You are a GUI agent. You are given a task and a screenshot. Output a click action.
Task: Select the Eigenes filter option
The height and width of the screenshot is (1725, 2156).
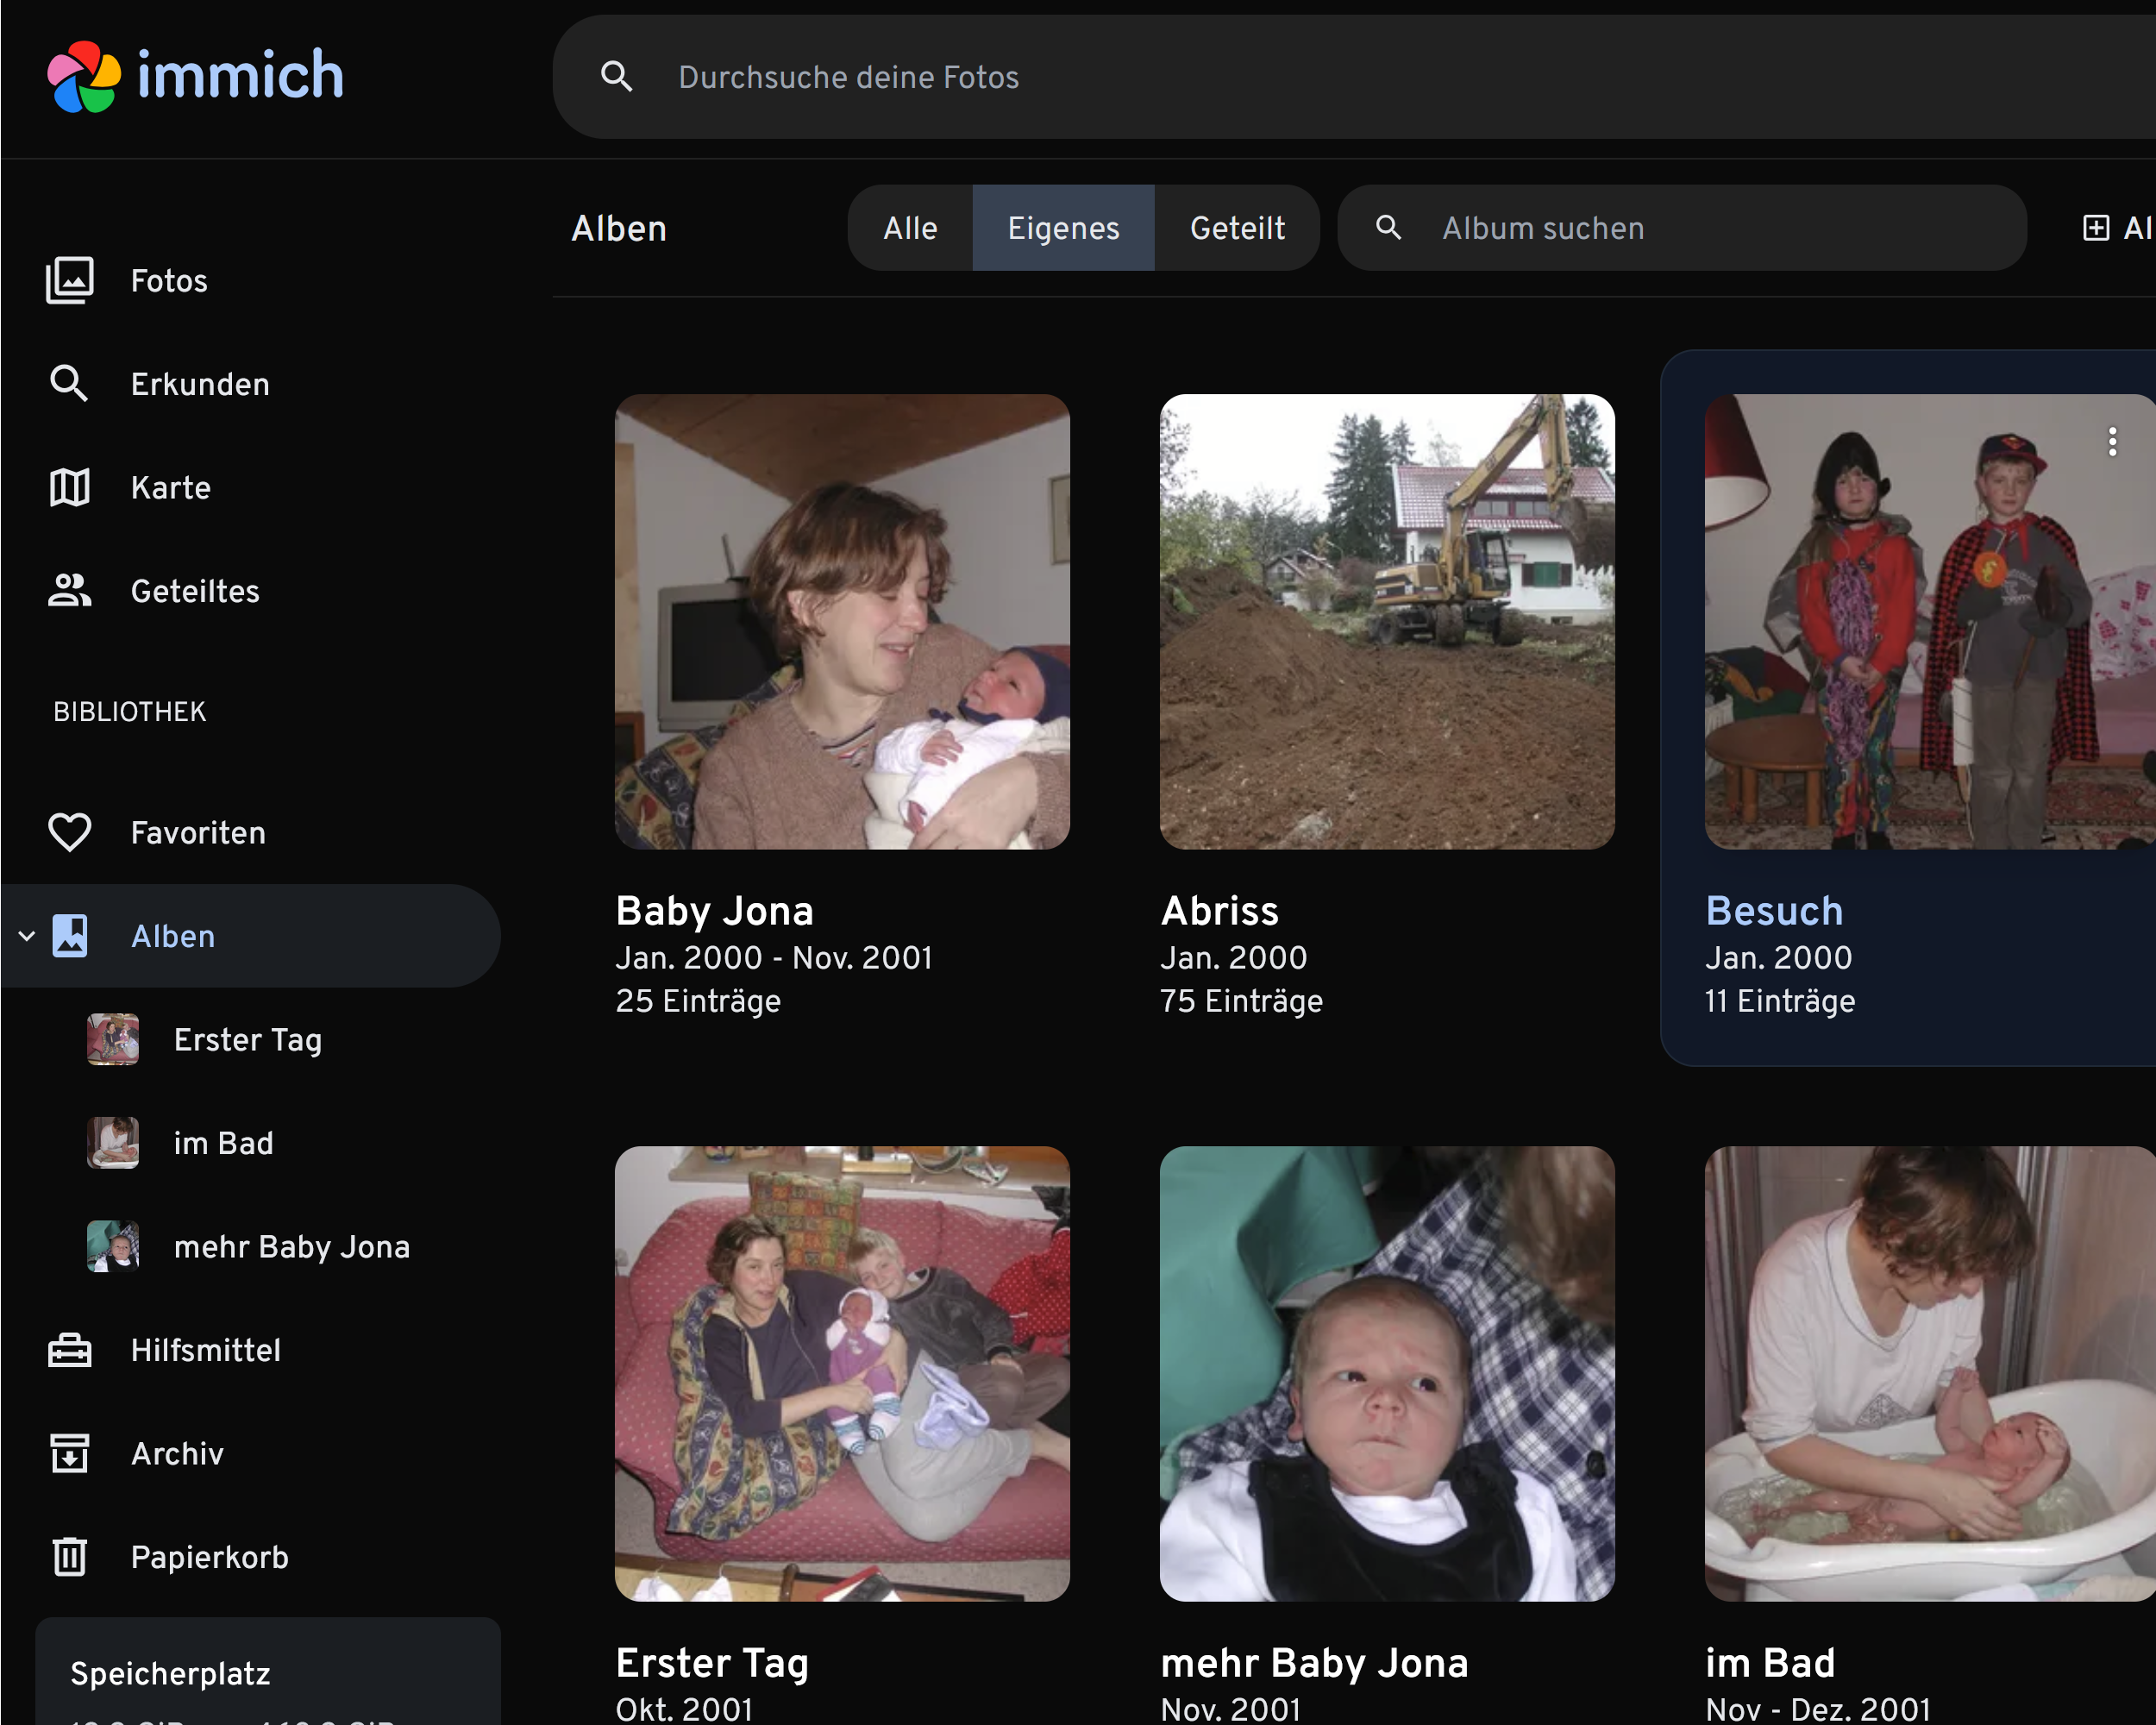(x=1063, y=228)
